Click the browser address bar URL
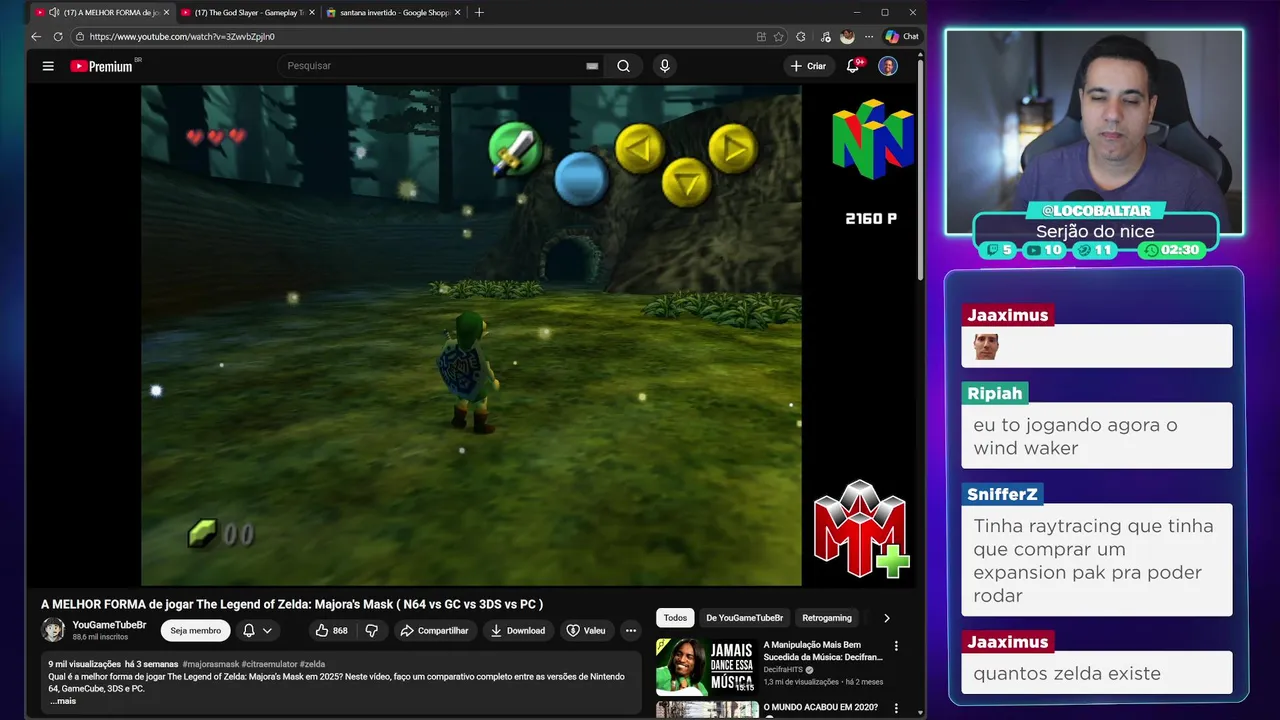The image size is (1280, 720). pyautogui.click(x=182, y=37)
